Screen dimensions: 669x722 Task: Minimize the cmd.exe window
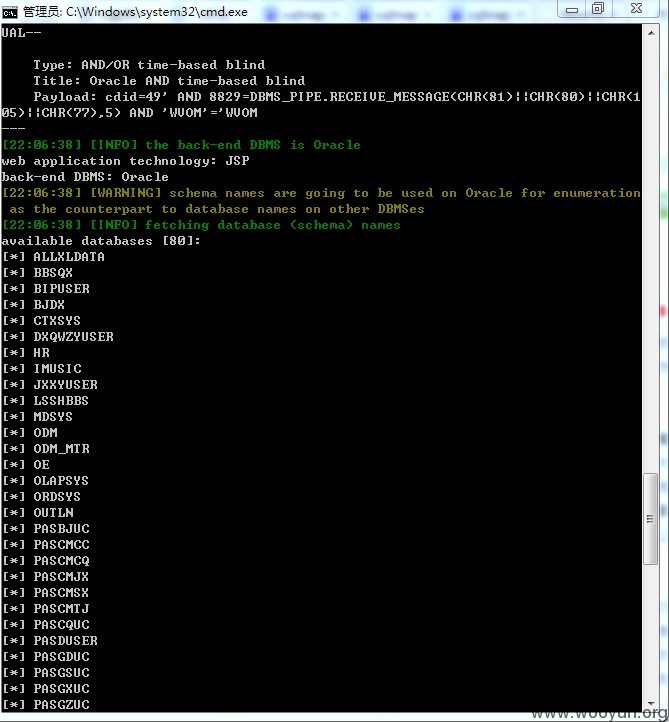coord(571,9)
